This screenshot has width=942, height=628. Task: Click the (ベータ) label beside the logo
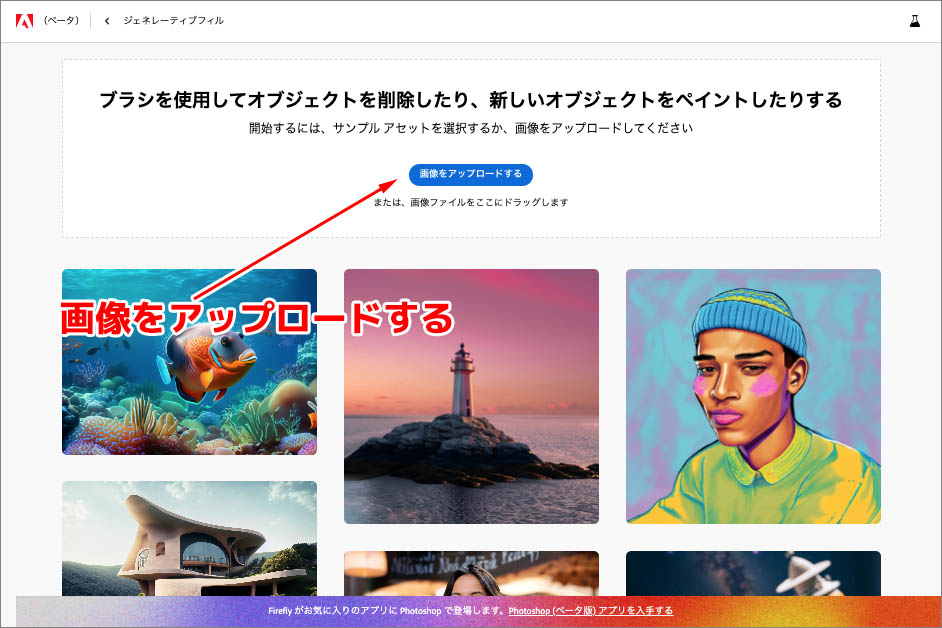point(61,21)
